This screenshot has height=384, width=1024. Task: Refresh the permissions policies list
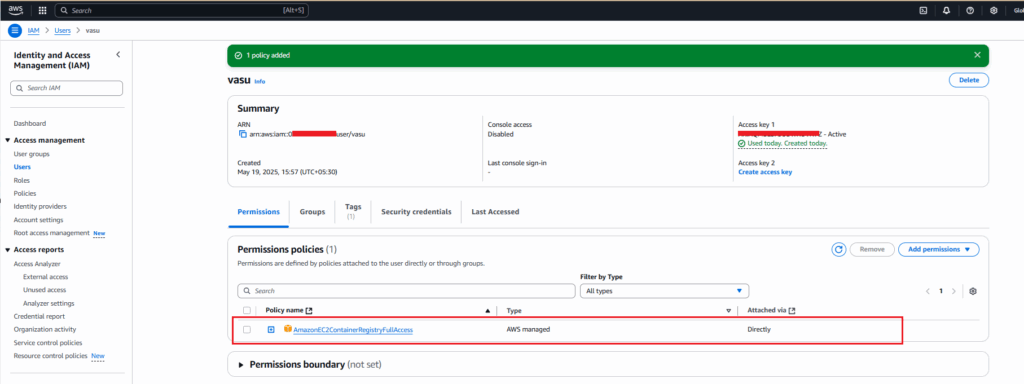(839, 249)
